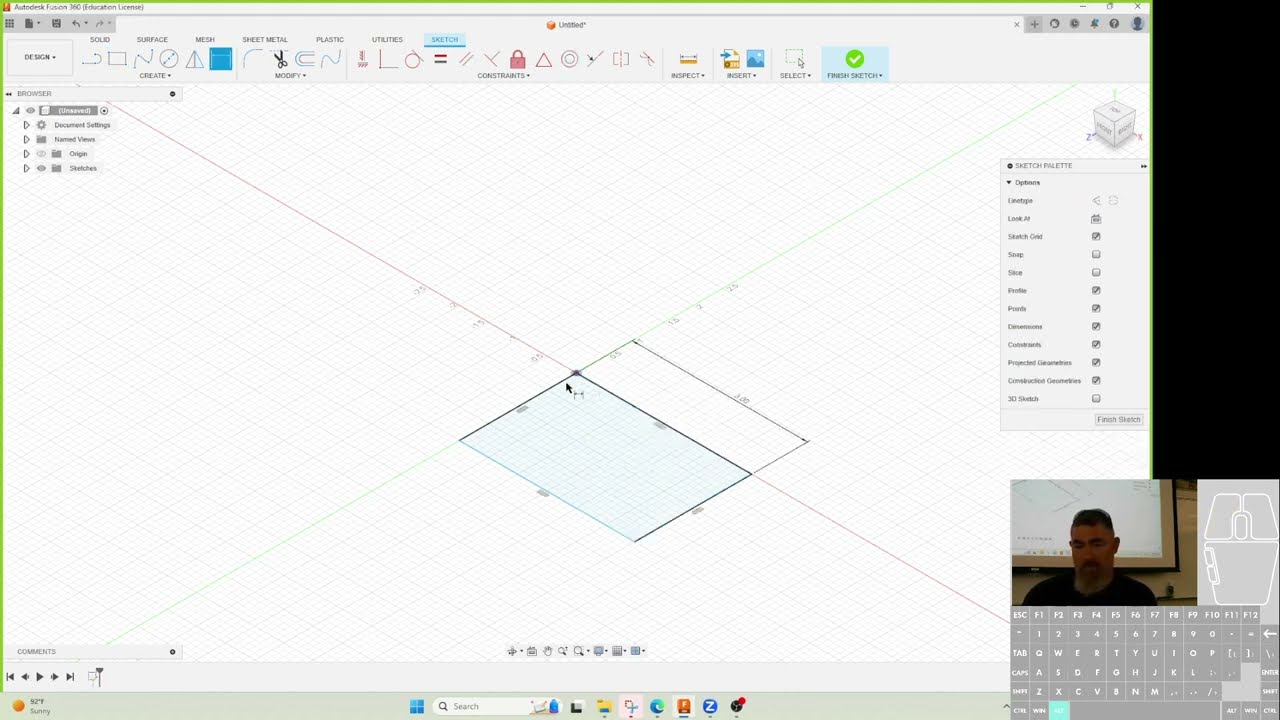Apply the Equal constraint

pyautogui.click(x=440, y=59)
